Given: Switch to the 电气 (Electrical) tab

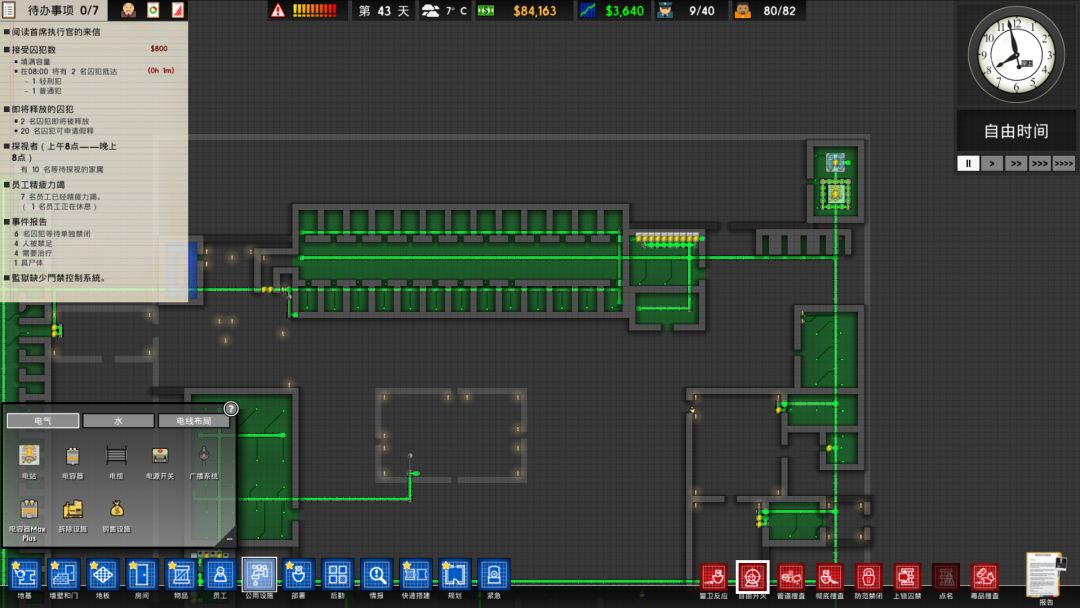Looking at the screenshot, I should pos(43,420).
